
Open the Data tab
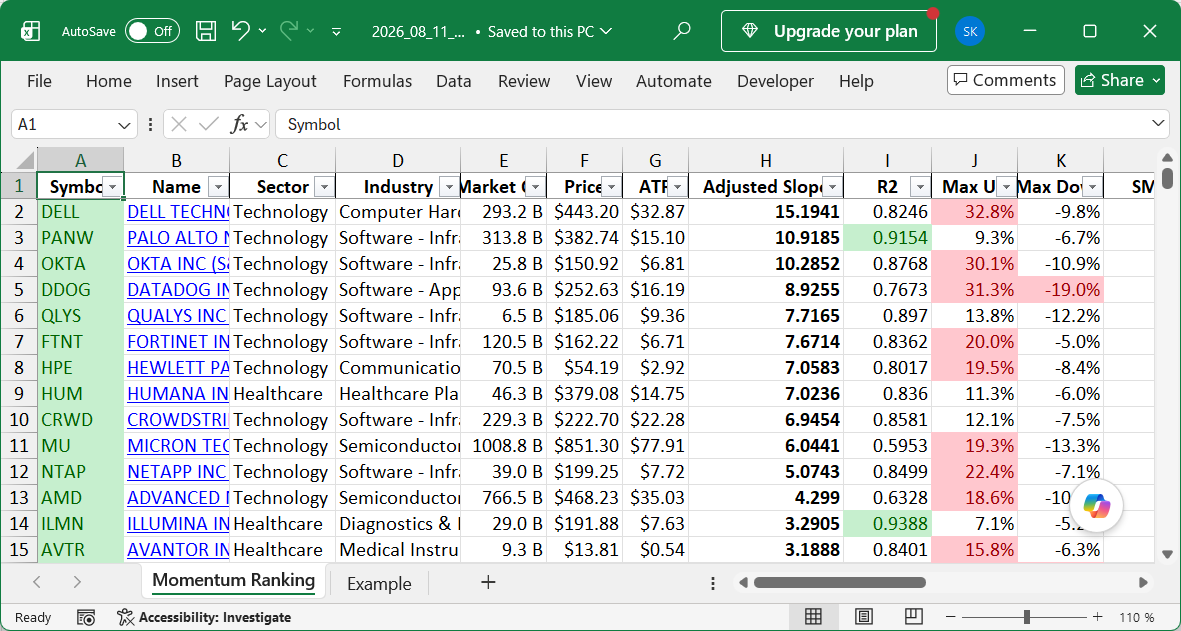453,81
